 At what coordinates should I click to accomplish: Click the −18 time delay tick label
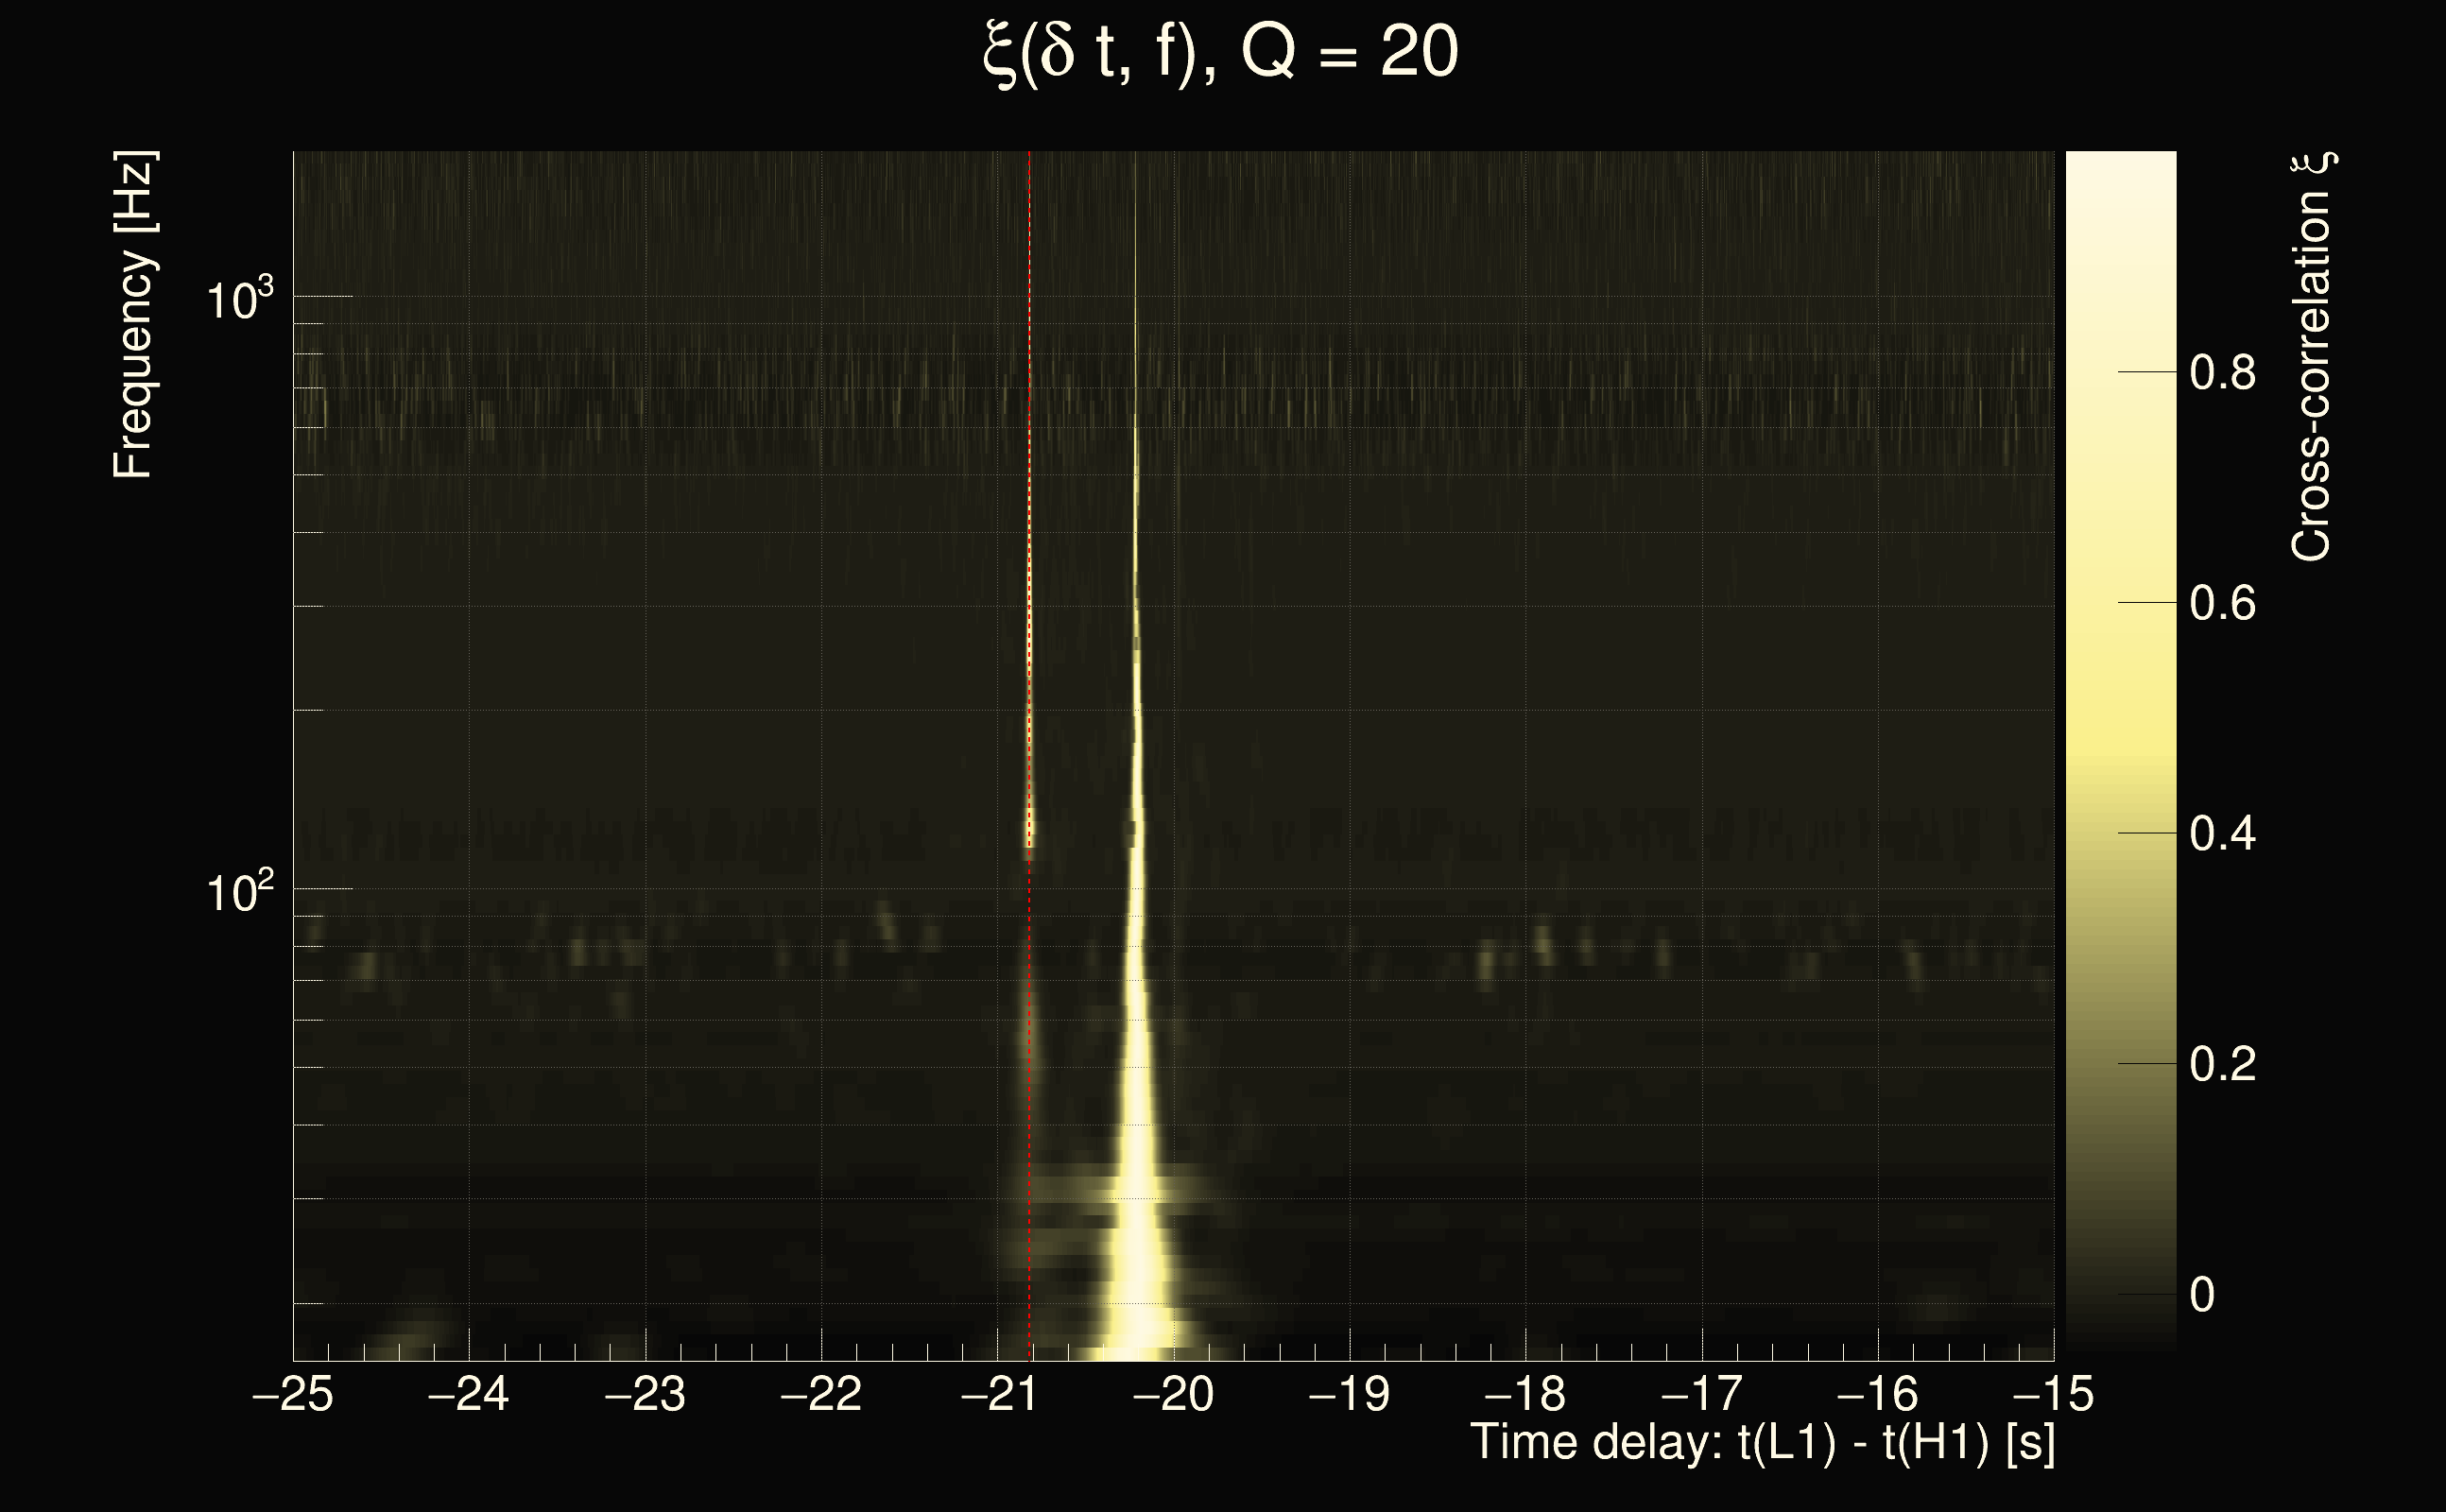click(x=1526, y=1394)
